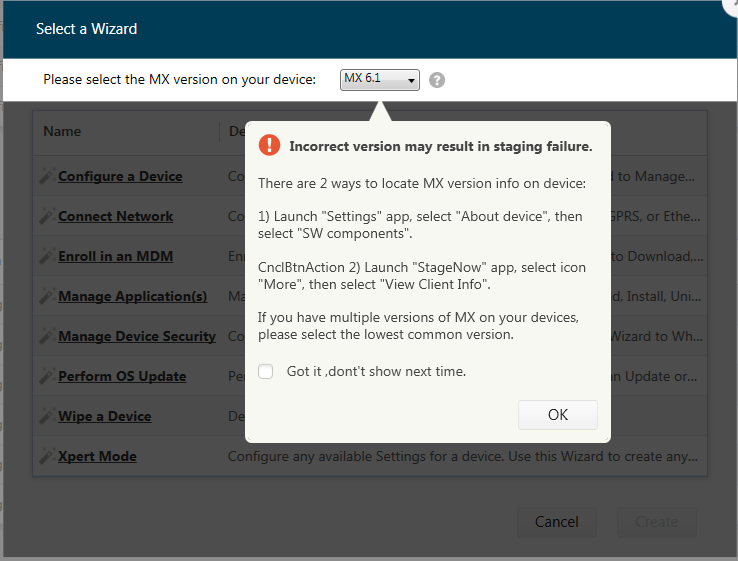The image size is (738, 561).
Task: Click wand icon beside Perform OS Update
Action: tap(47, 376)
